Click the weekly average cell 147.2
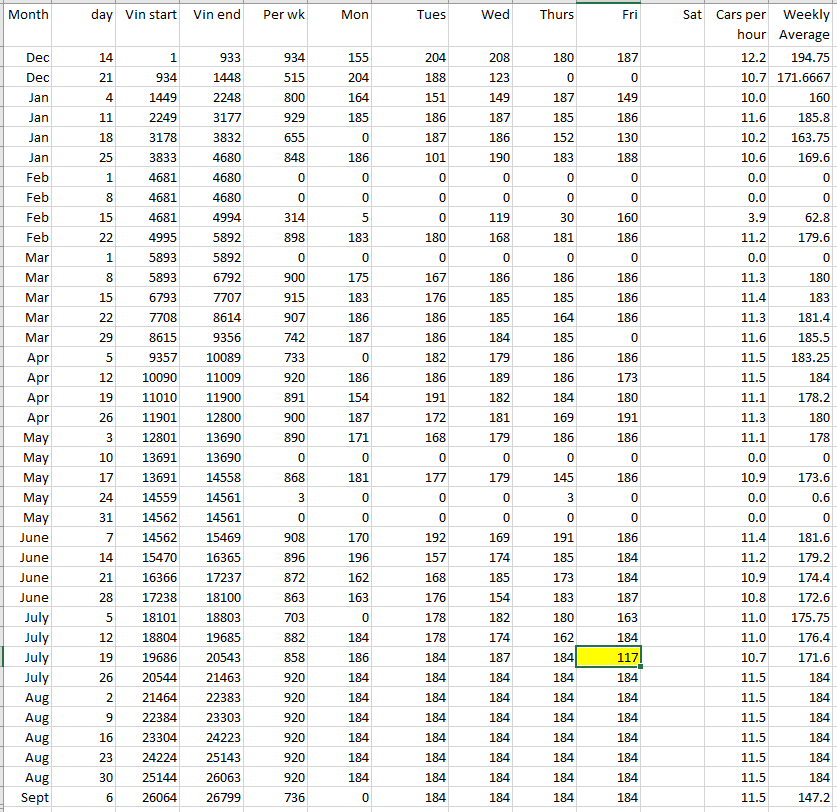The width and height of the screenshot is (837, 812). (x=805, y=797)
